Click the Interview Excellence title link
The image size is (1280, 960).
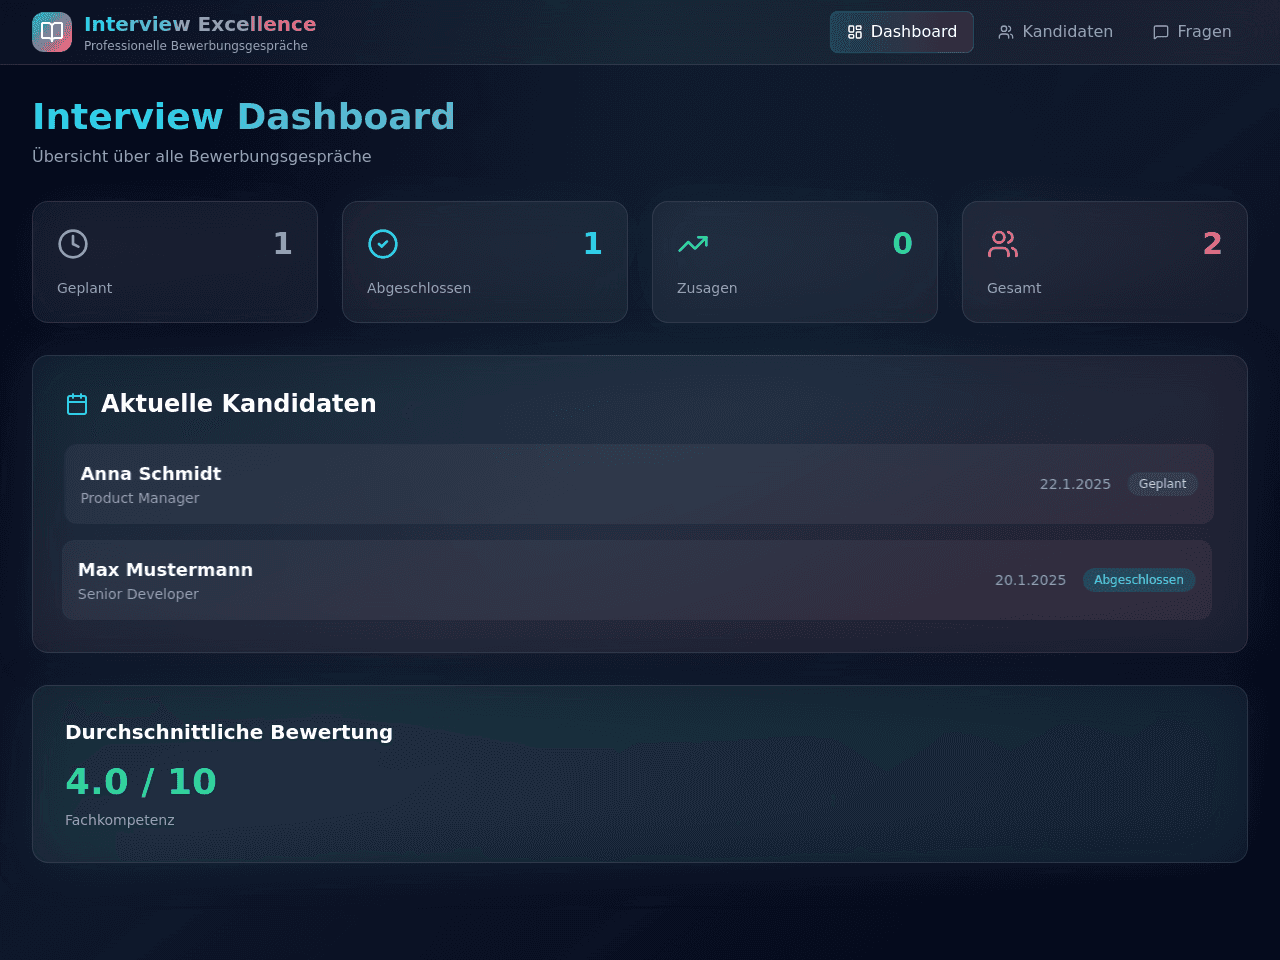[200, 24]
